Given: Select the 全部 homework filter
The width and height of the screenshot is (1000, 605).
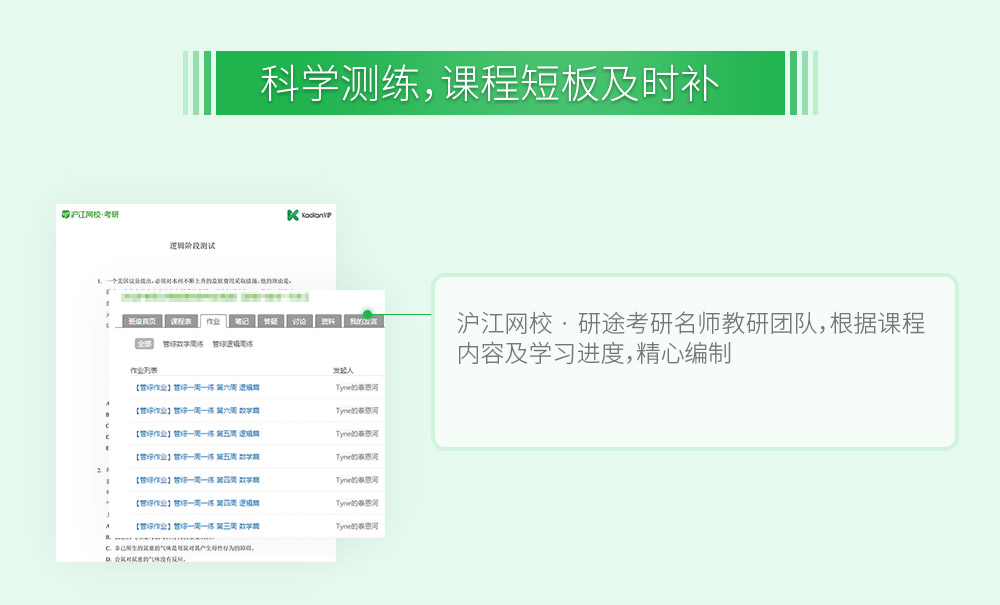Looking at the screenshot, I should tap(145, 344).
